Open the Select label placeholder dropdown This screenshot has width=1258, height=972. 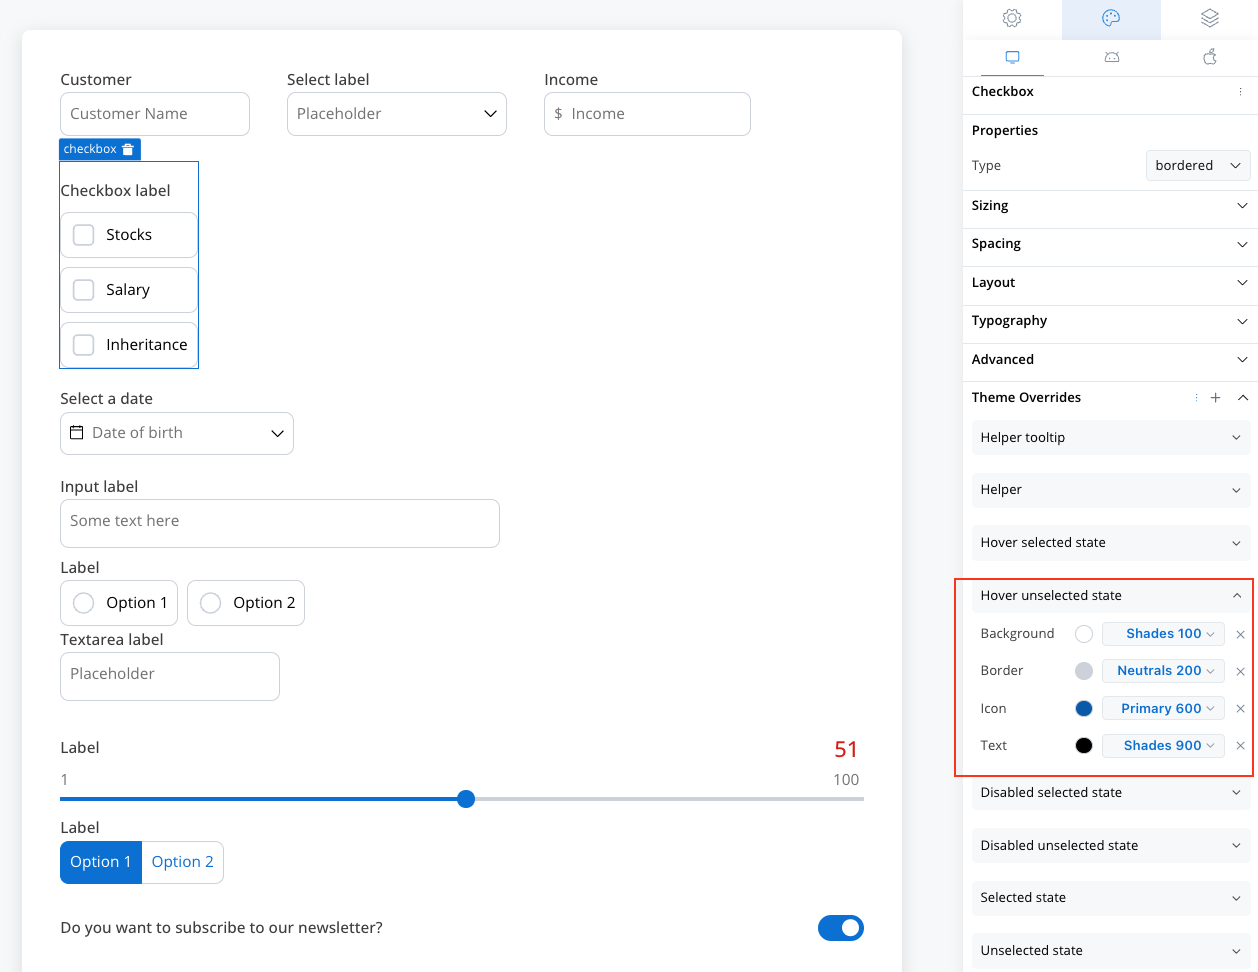pyautogui.click(x=397, y=114)
